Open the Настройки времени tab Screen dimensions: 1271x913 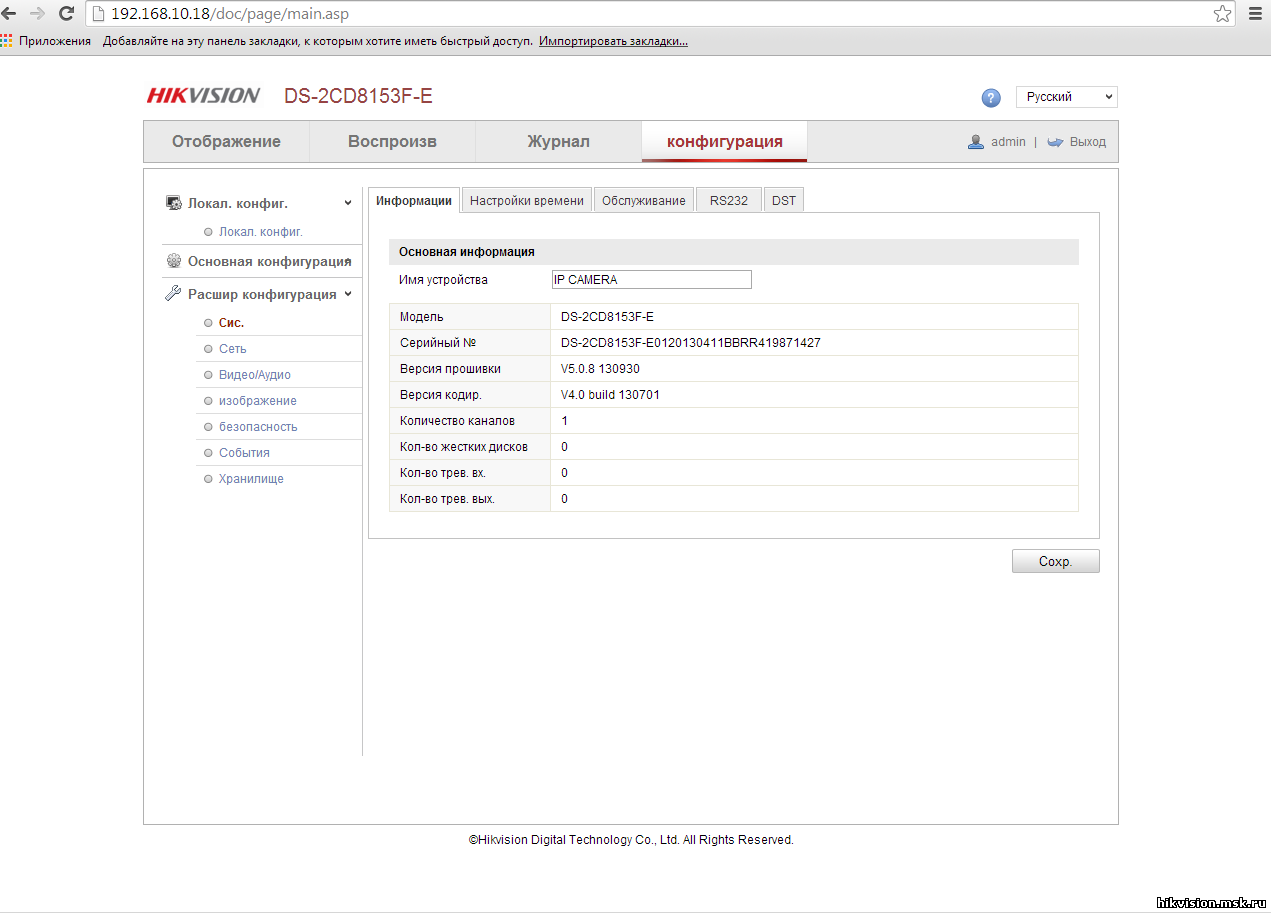527,200
